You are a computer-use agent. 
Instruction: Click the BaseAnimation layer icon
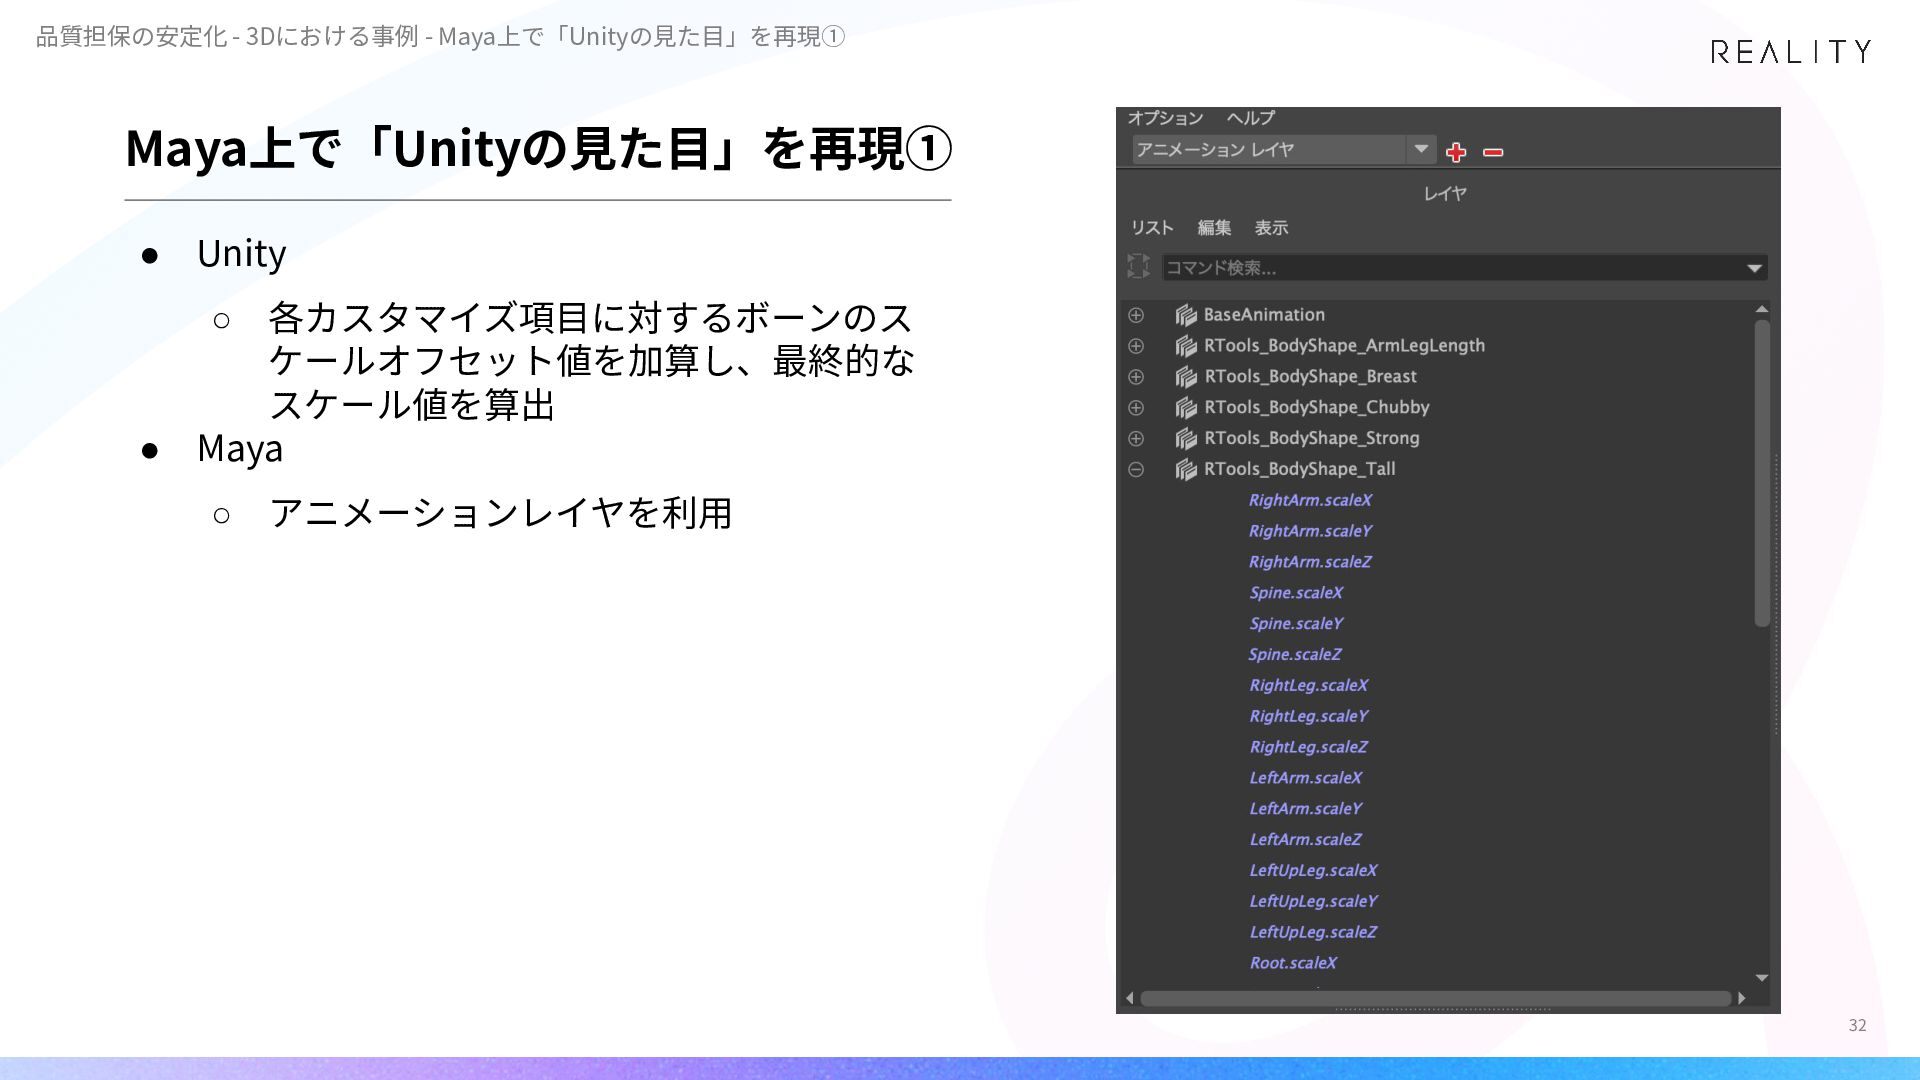1186,315
